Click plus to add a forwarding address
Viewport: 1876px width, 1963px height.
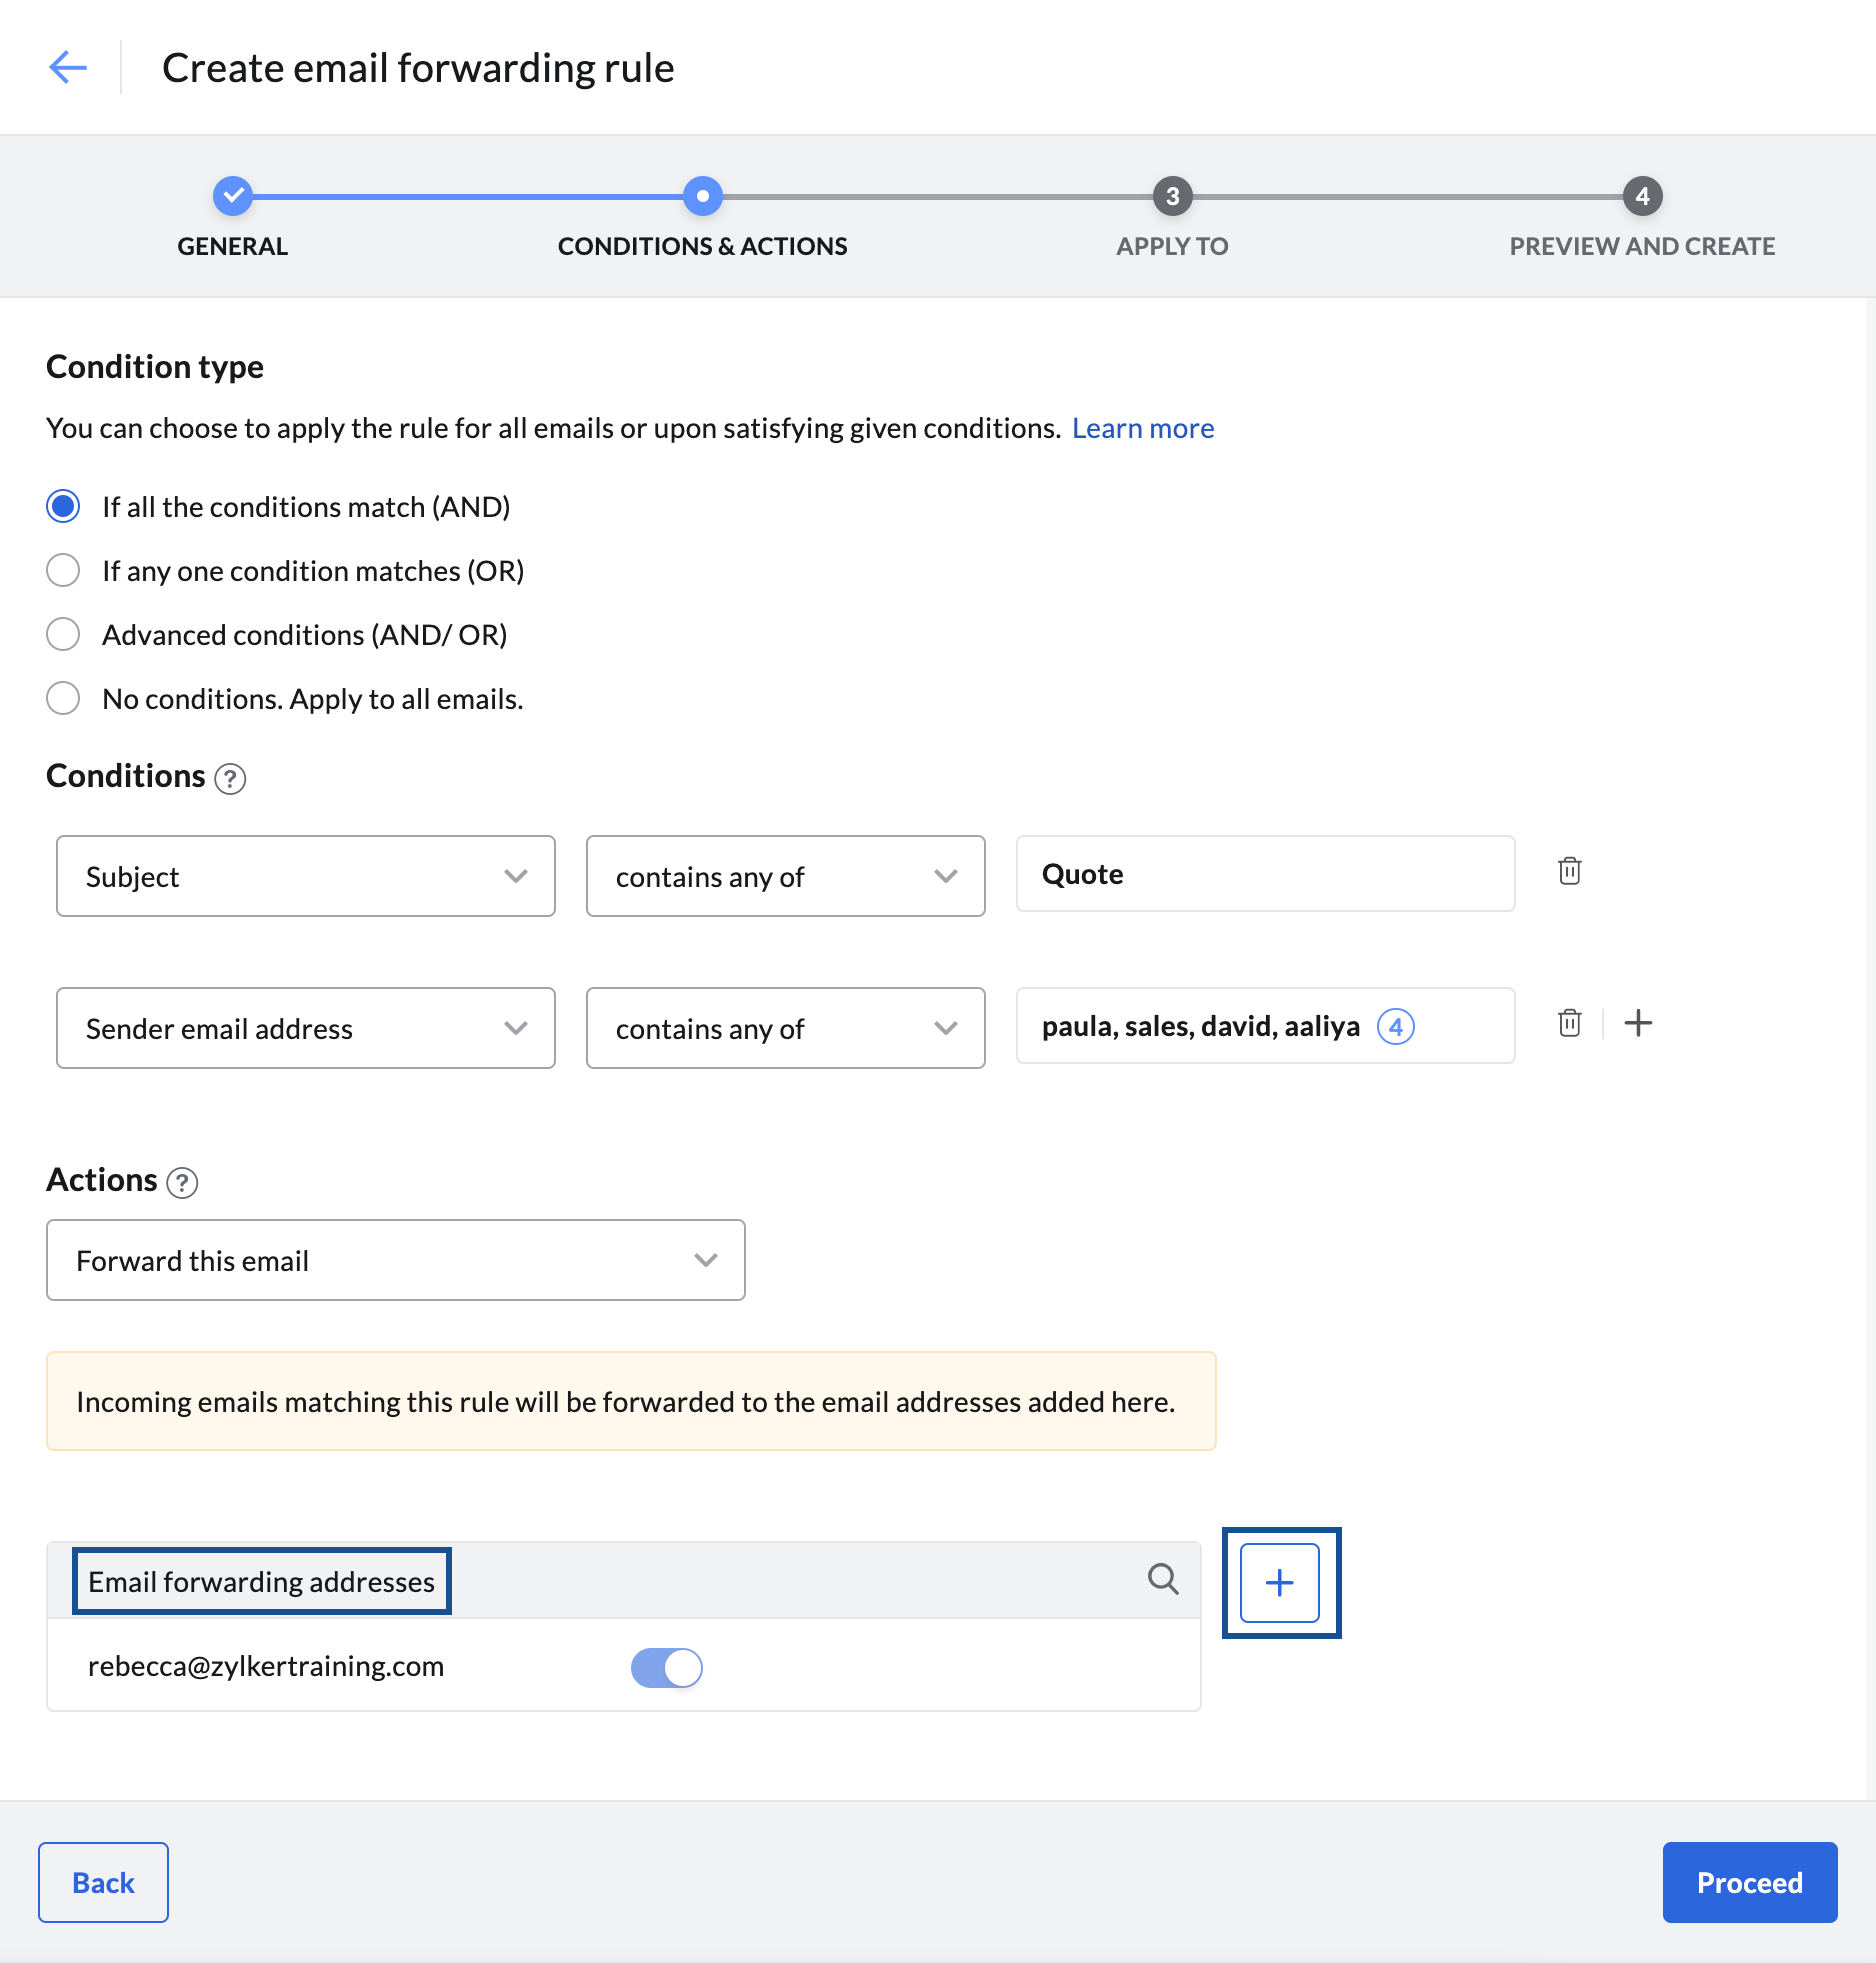tap(1281, 1583)
